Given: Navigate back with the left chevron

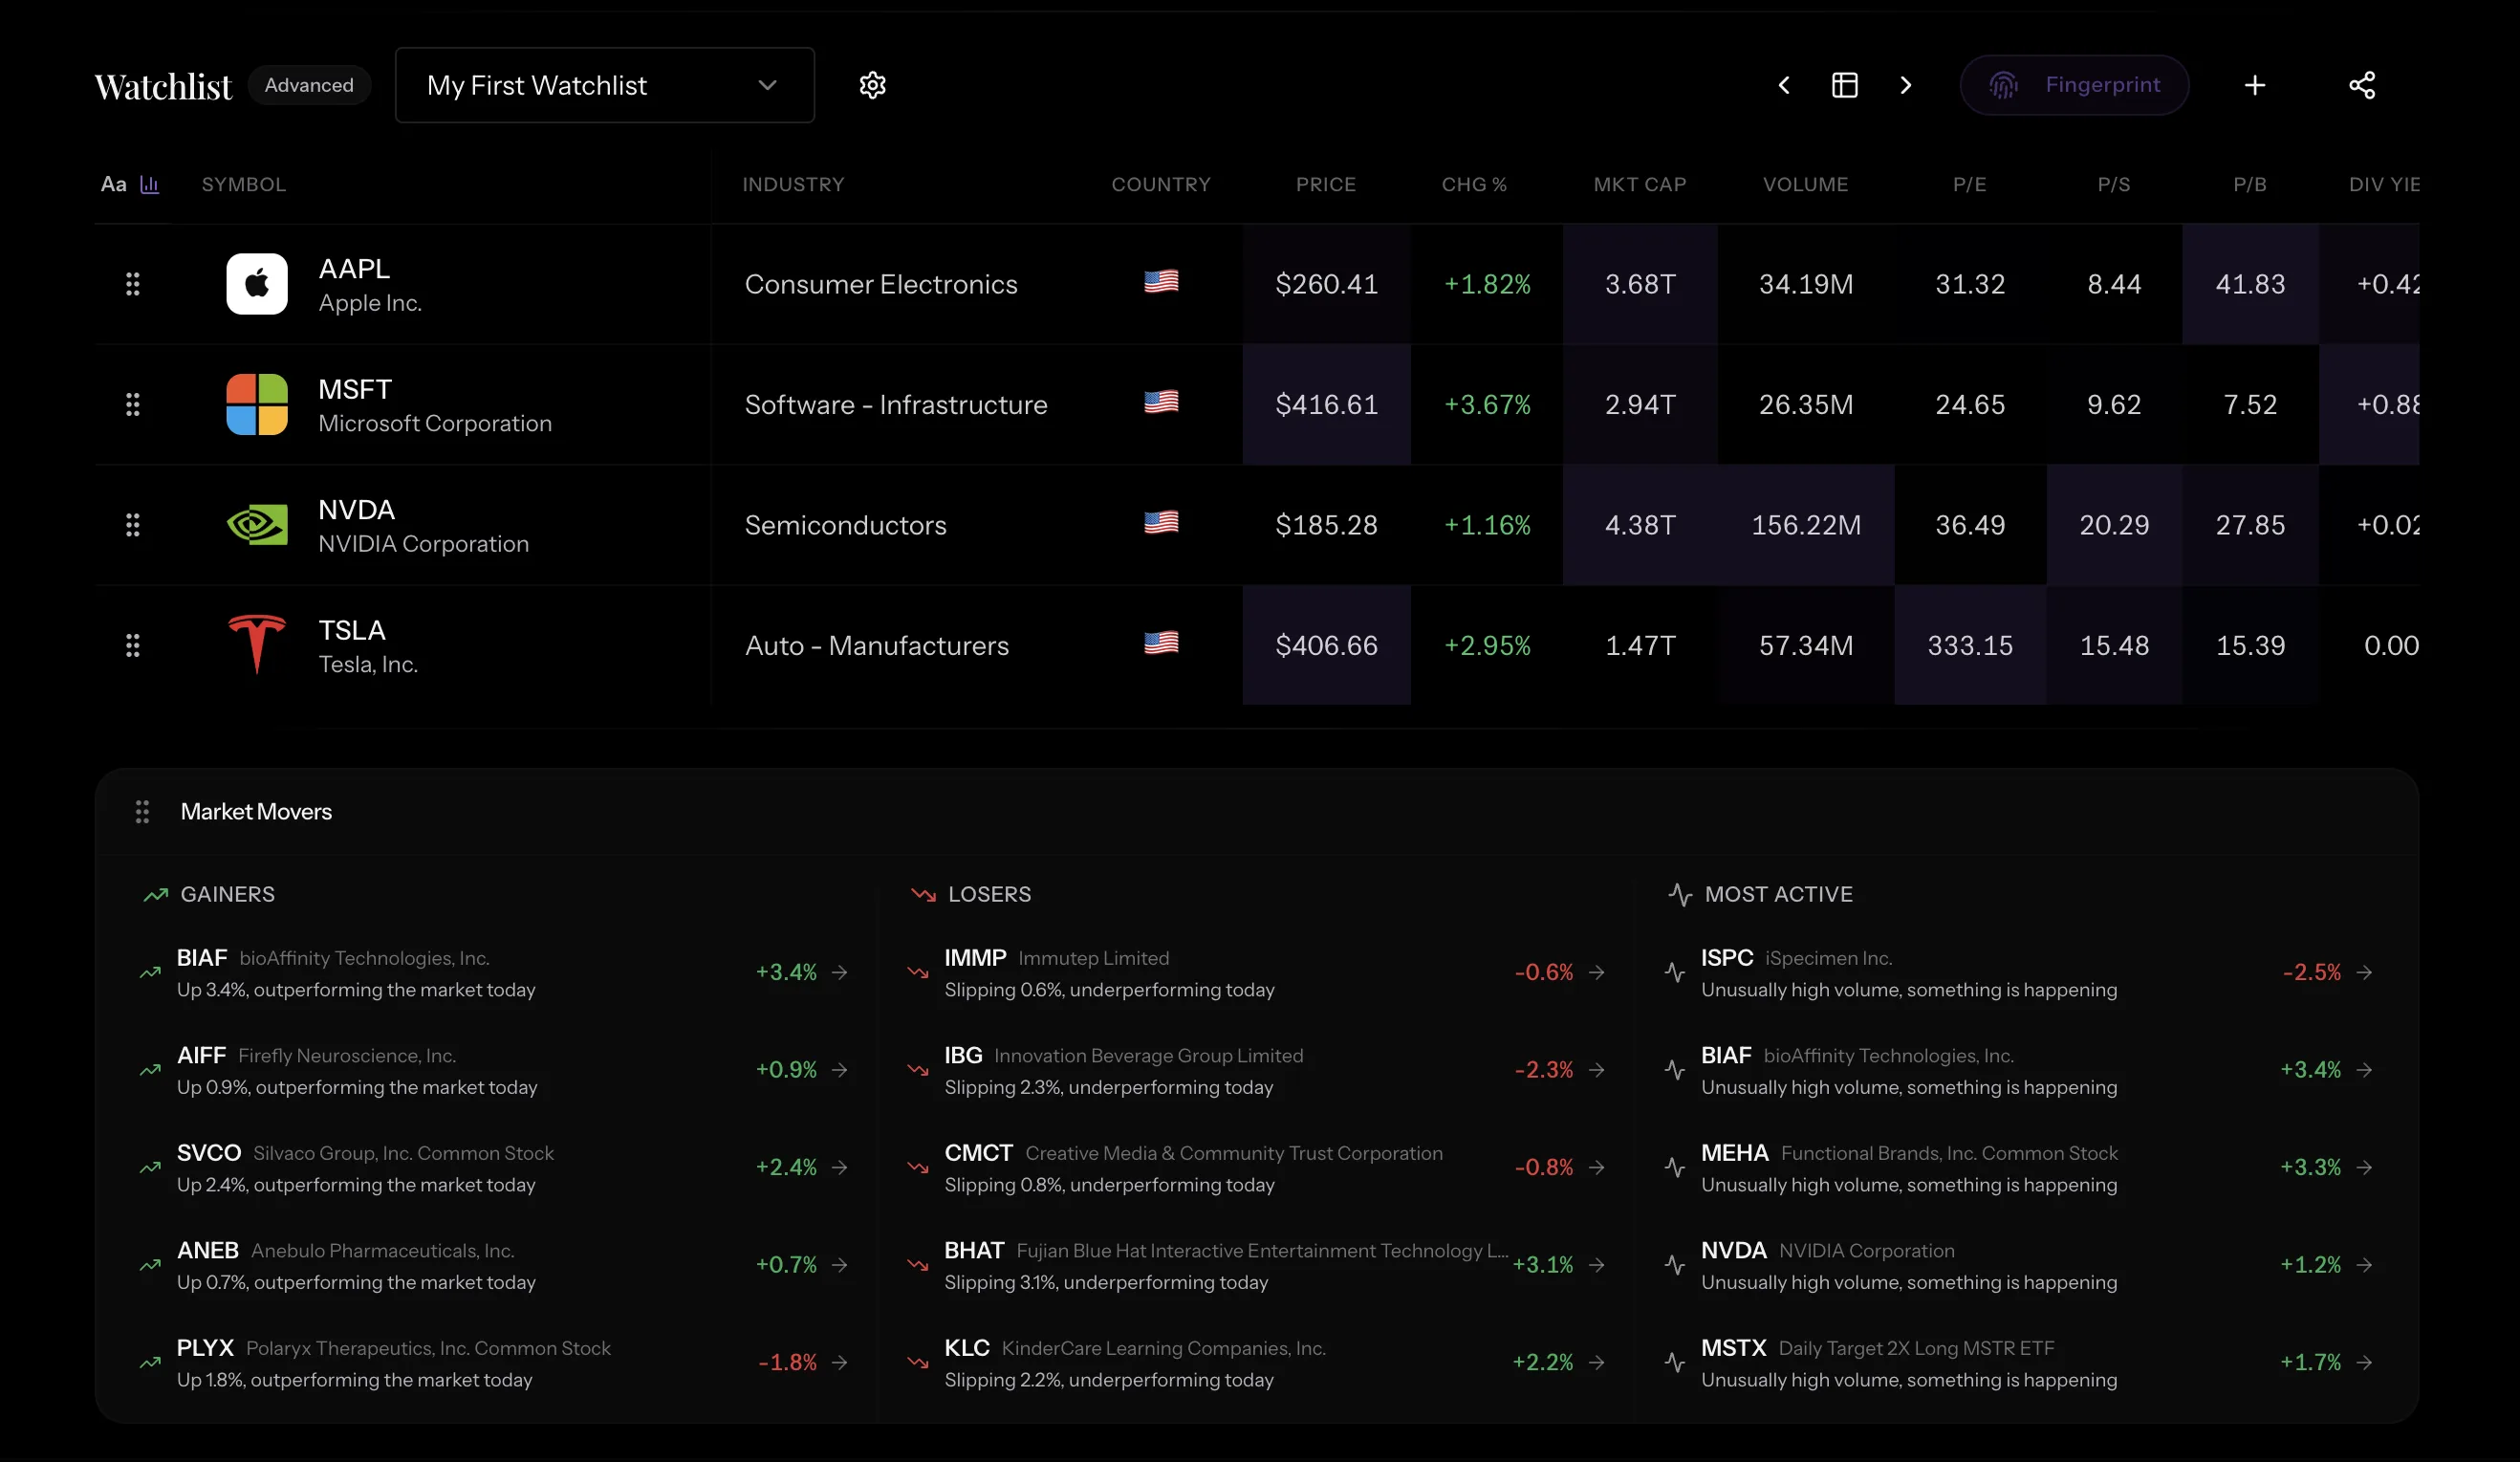Looking at the screenshot, I should pos(1784,85).
